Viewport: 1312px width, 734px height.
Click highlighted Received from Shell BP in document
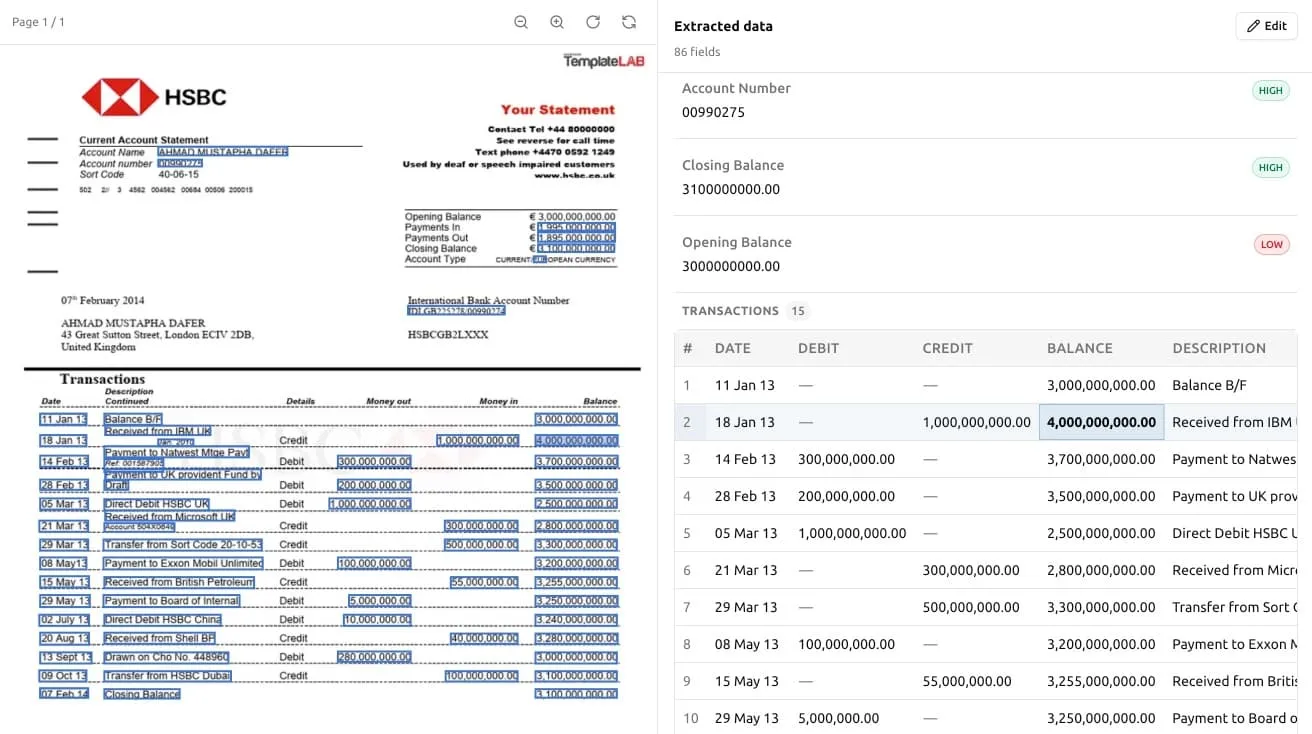(x=159, y=638)
